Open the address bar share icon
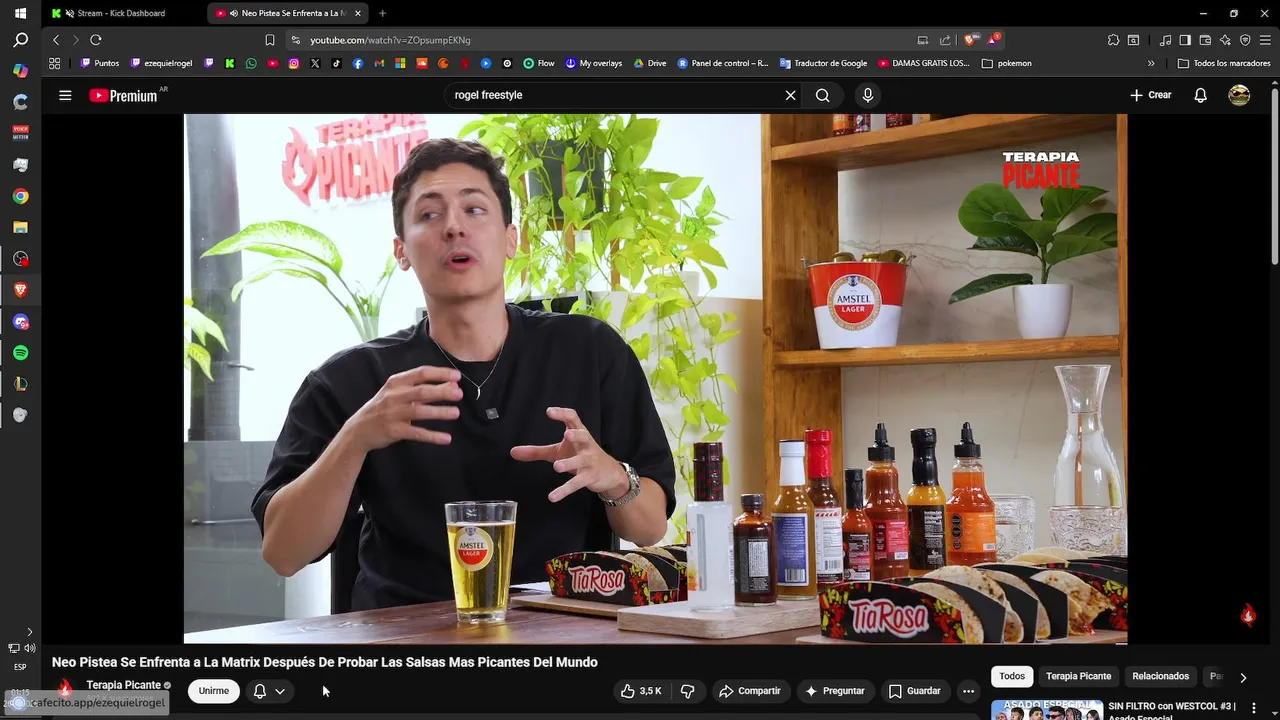Screen dimensions: 1280x720 coord(945,40)
